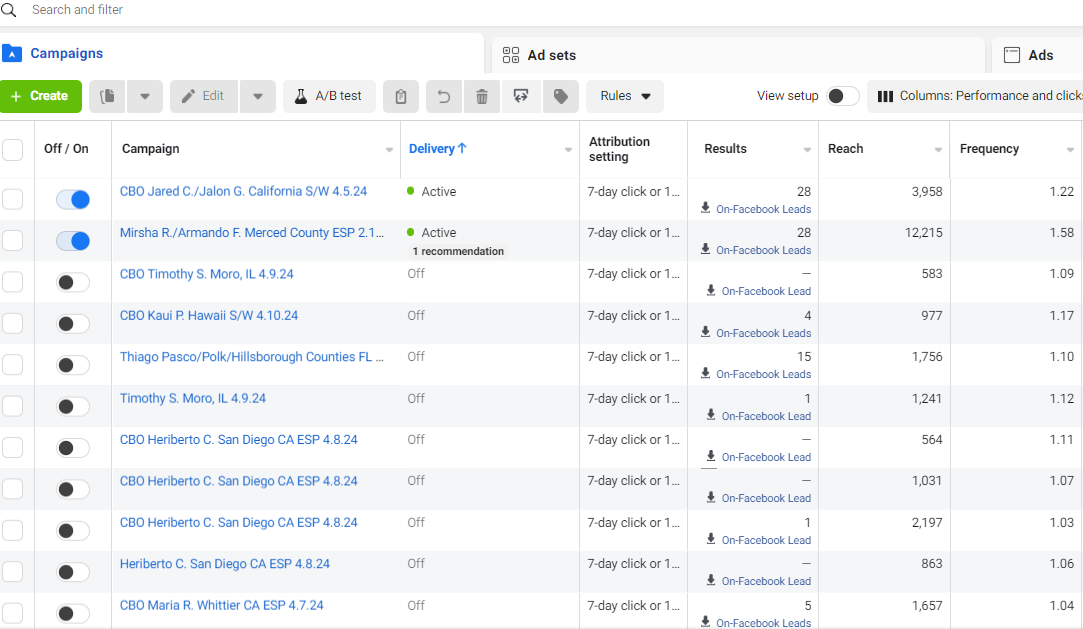Turn off the Mirsha R. campaign toggle
1083x629 pixels.
pyautogui.click(x=73, y=241)
